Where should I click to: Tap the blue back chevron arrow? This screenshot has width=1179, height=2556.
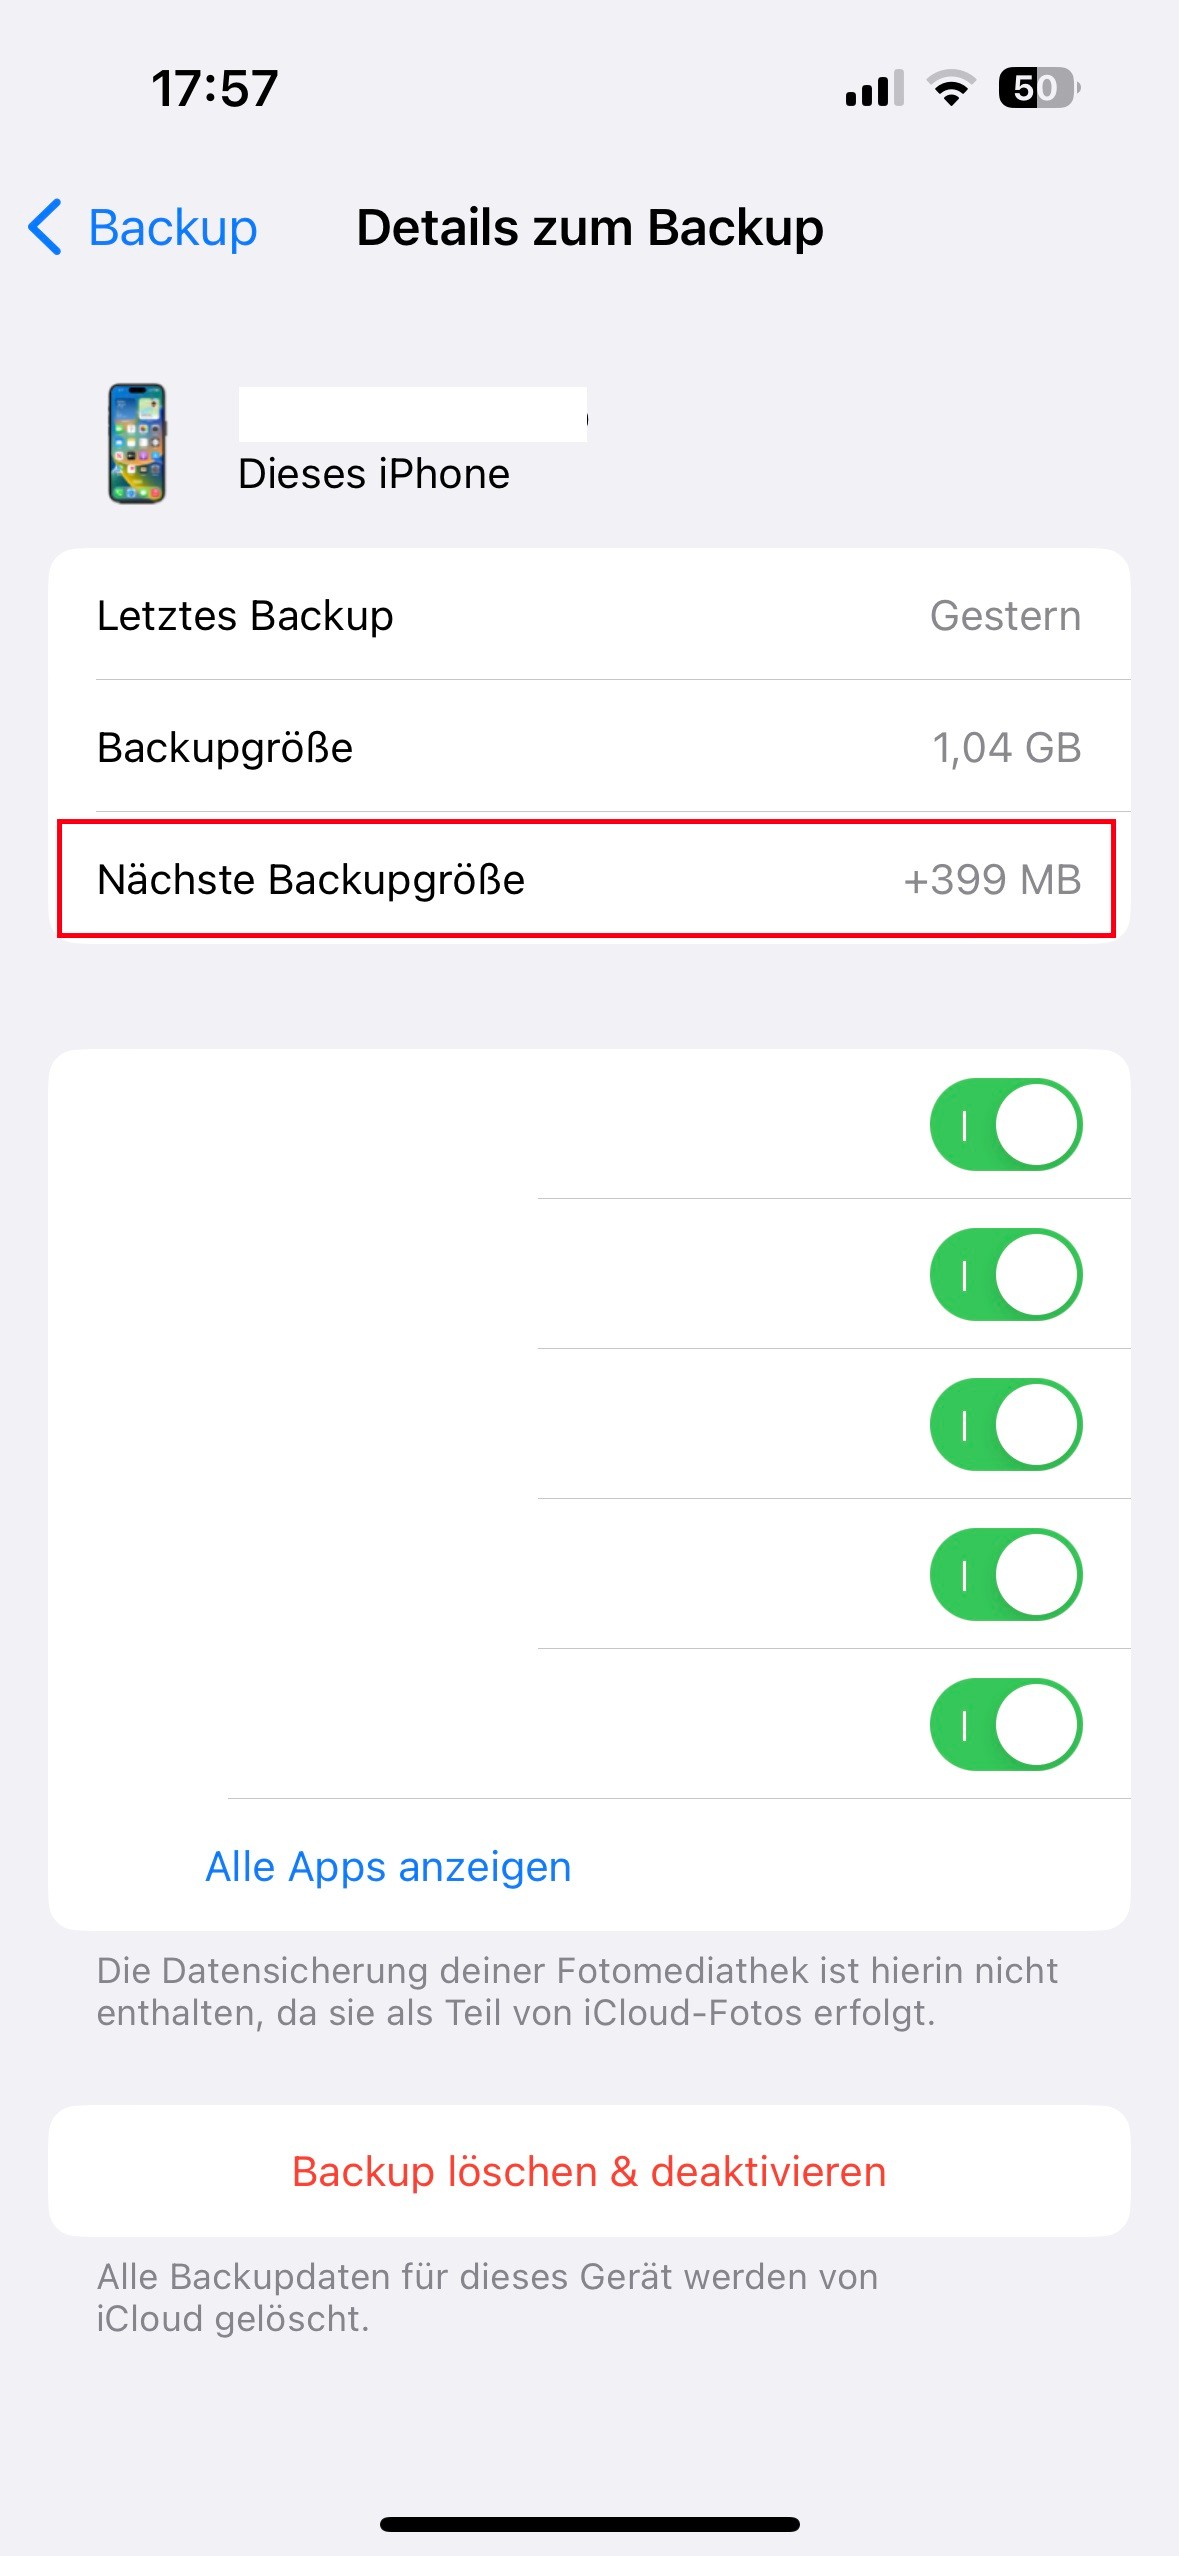tap(46, 227)
